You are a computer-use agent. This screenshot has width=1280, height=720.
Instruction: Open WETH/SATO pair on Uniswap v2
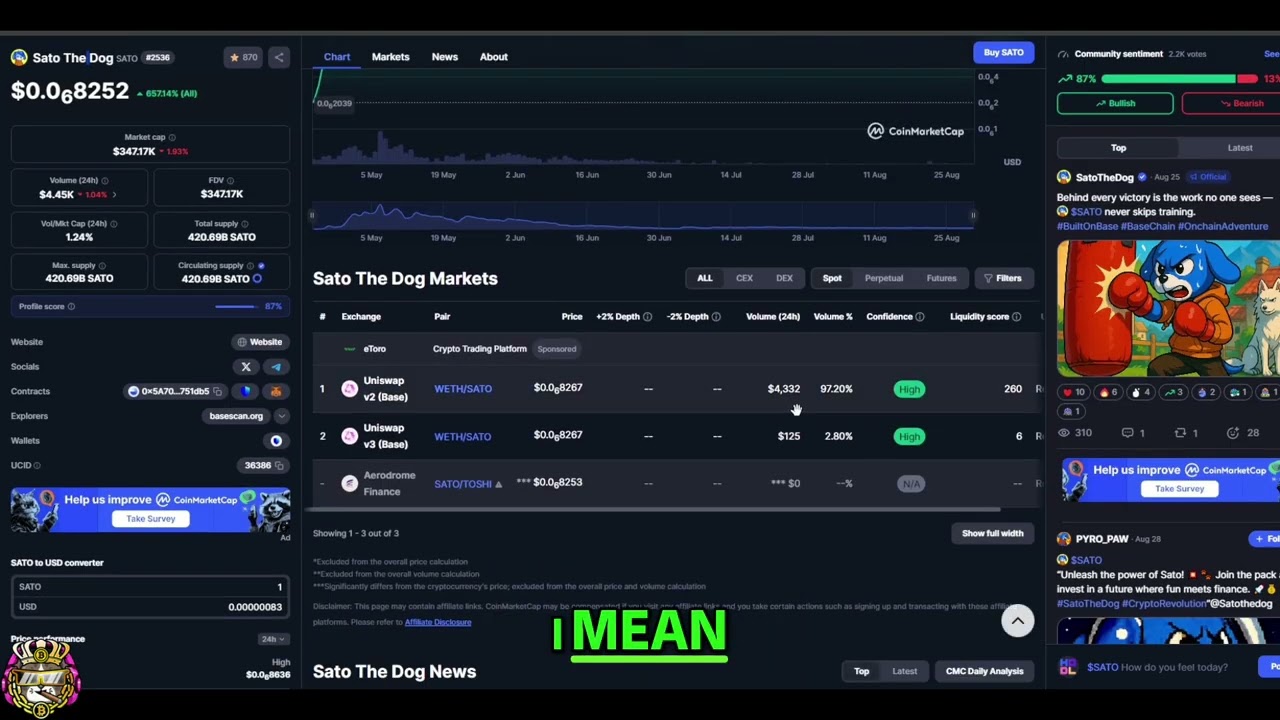[x=463, y=389]
